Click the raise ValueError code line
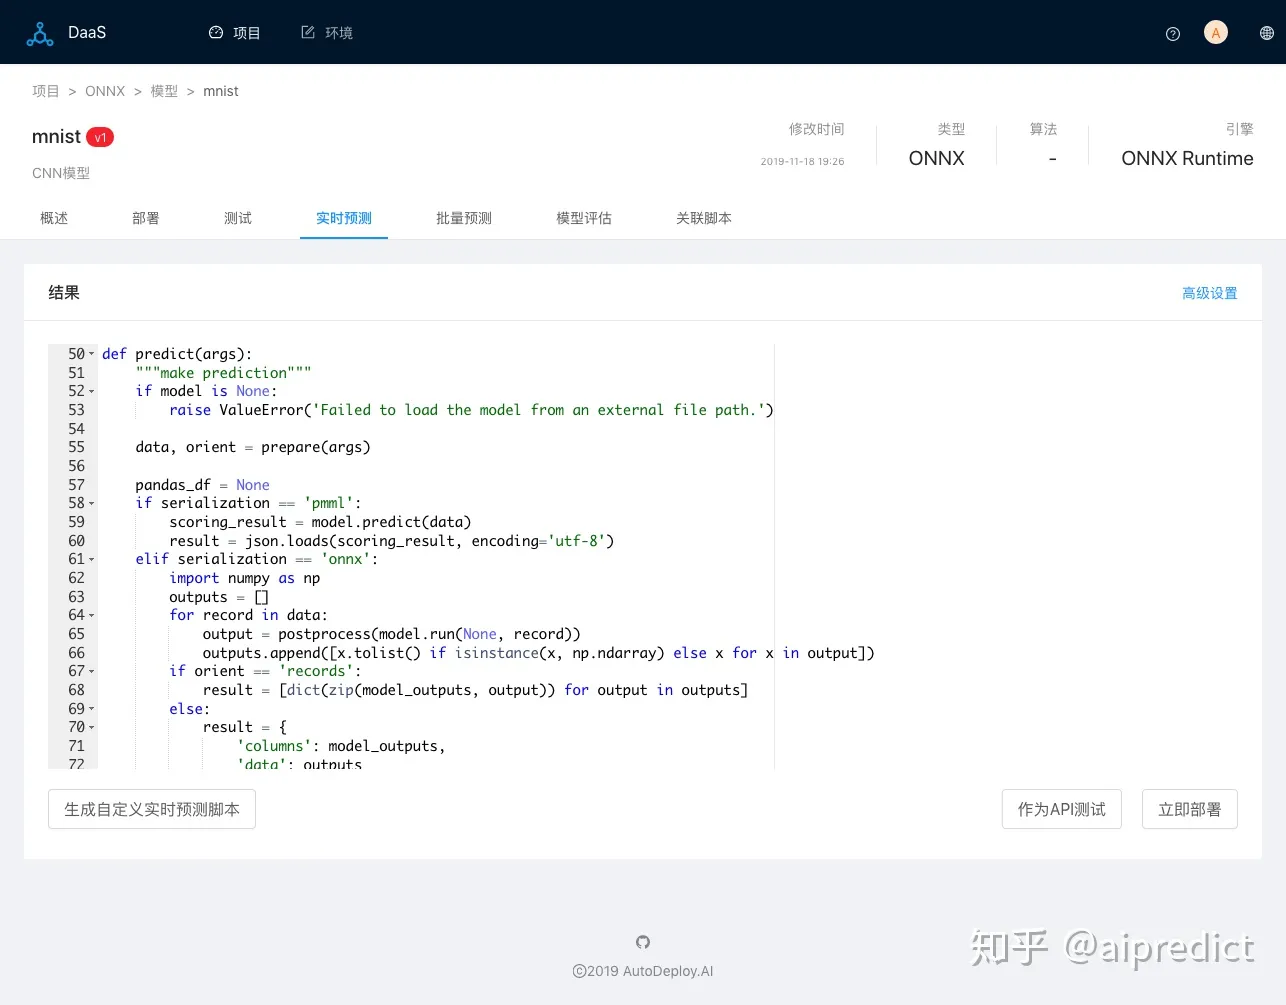The width and height of the screenshot is (1286, 1005). (471, 410)
